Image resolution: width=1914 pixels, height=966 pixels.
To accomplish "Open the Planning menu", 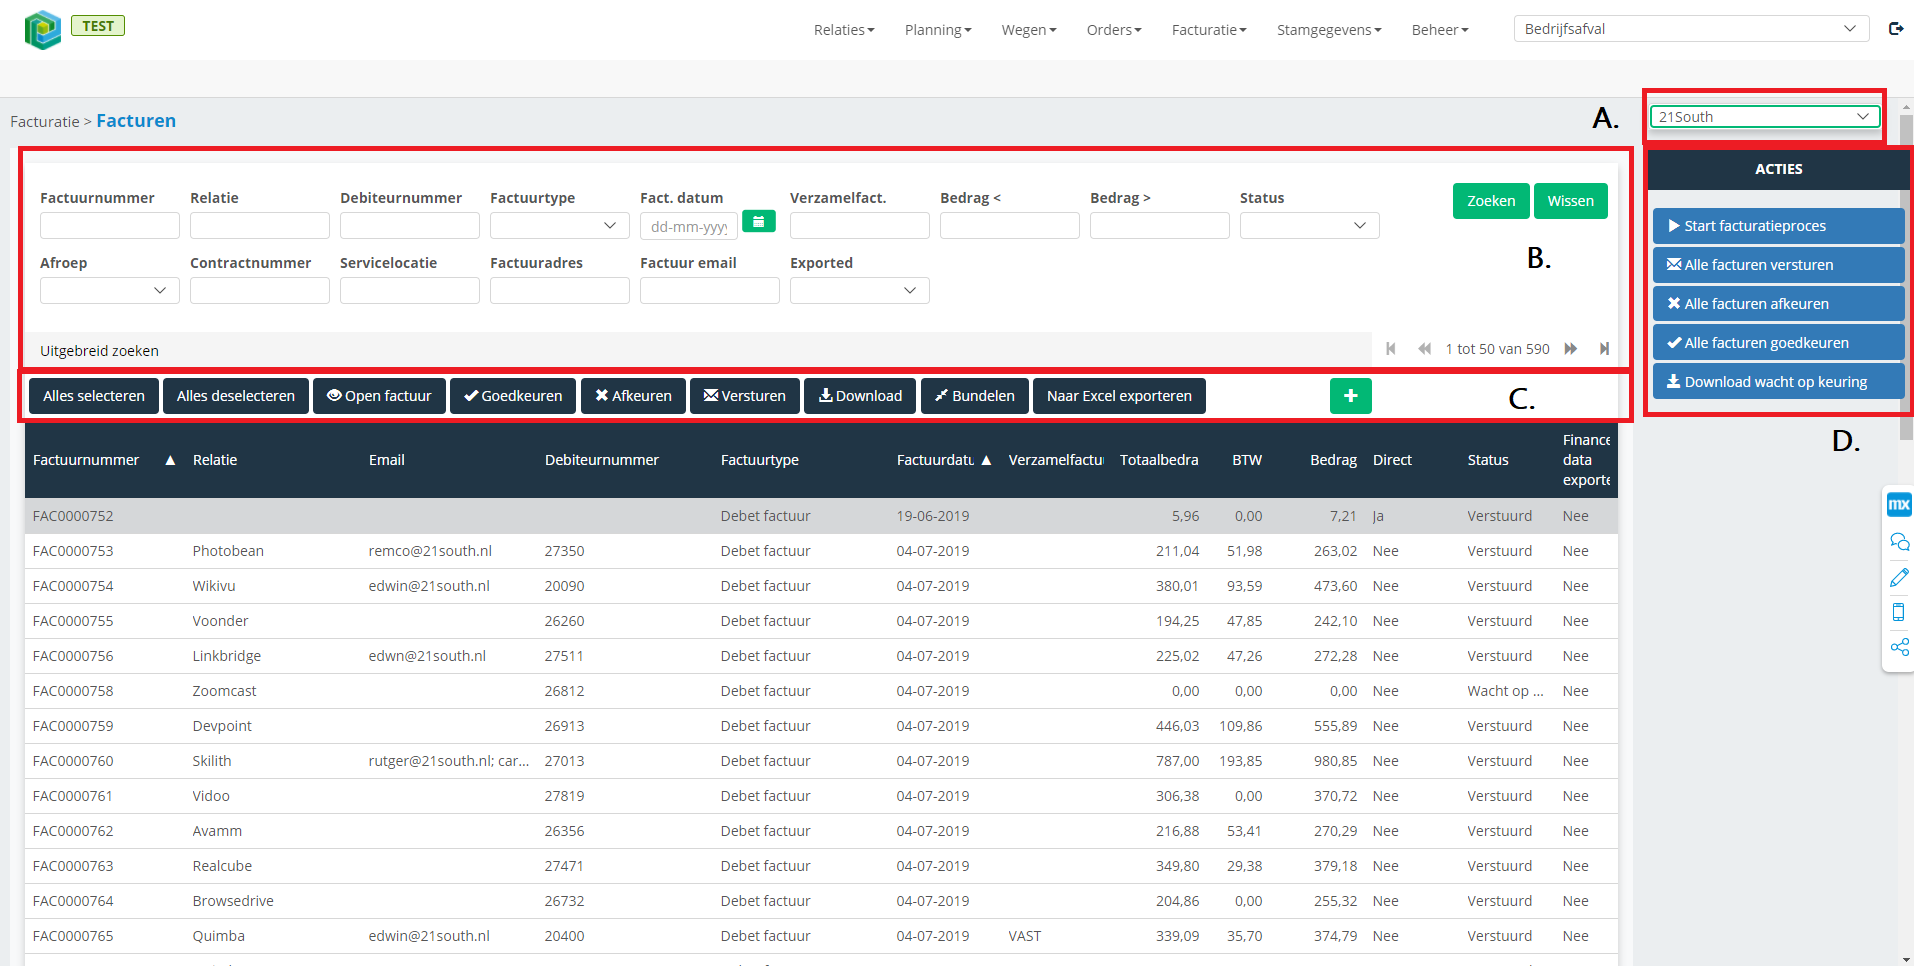I will click(938, 30).
